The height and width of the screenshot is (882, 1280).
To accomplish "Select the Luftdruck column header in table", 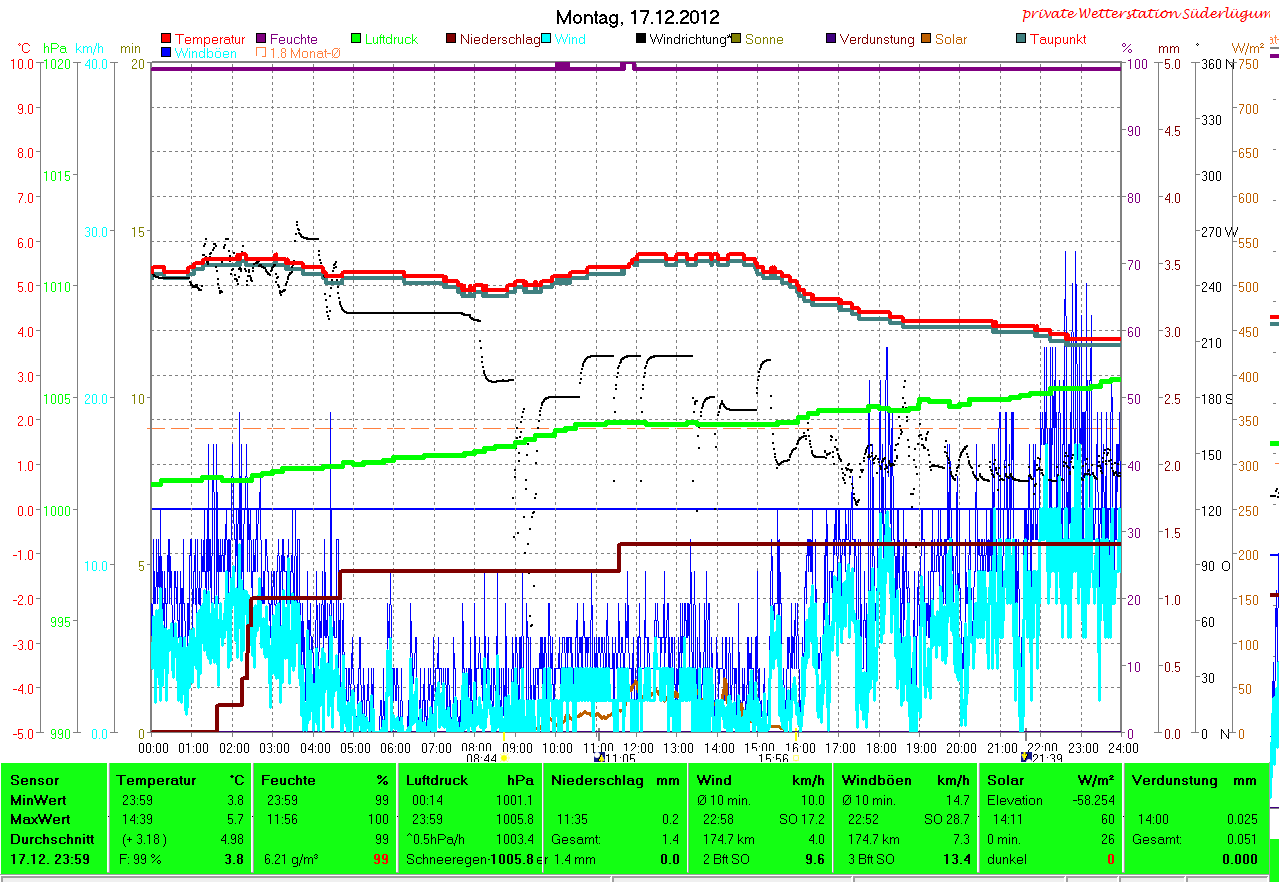I will point(436,780).
